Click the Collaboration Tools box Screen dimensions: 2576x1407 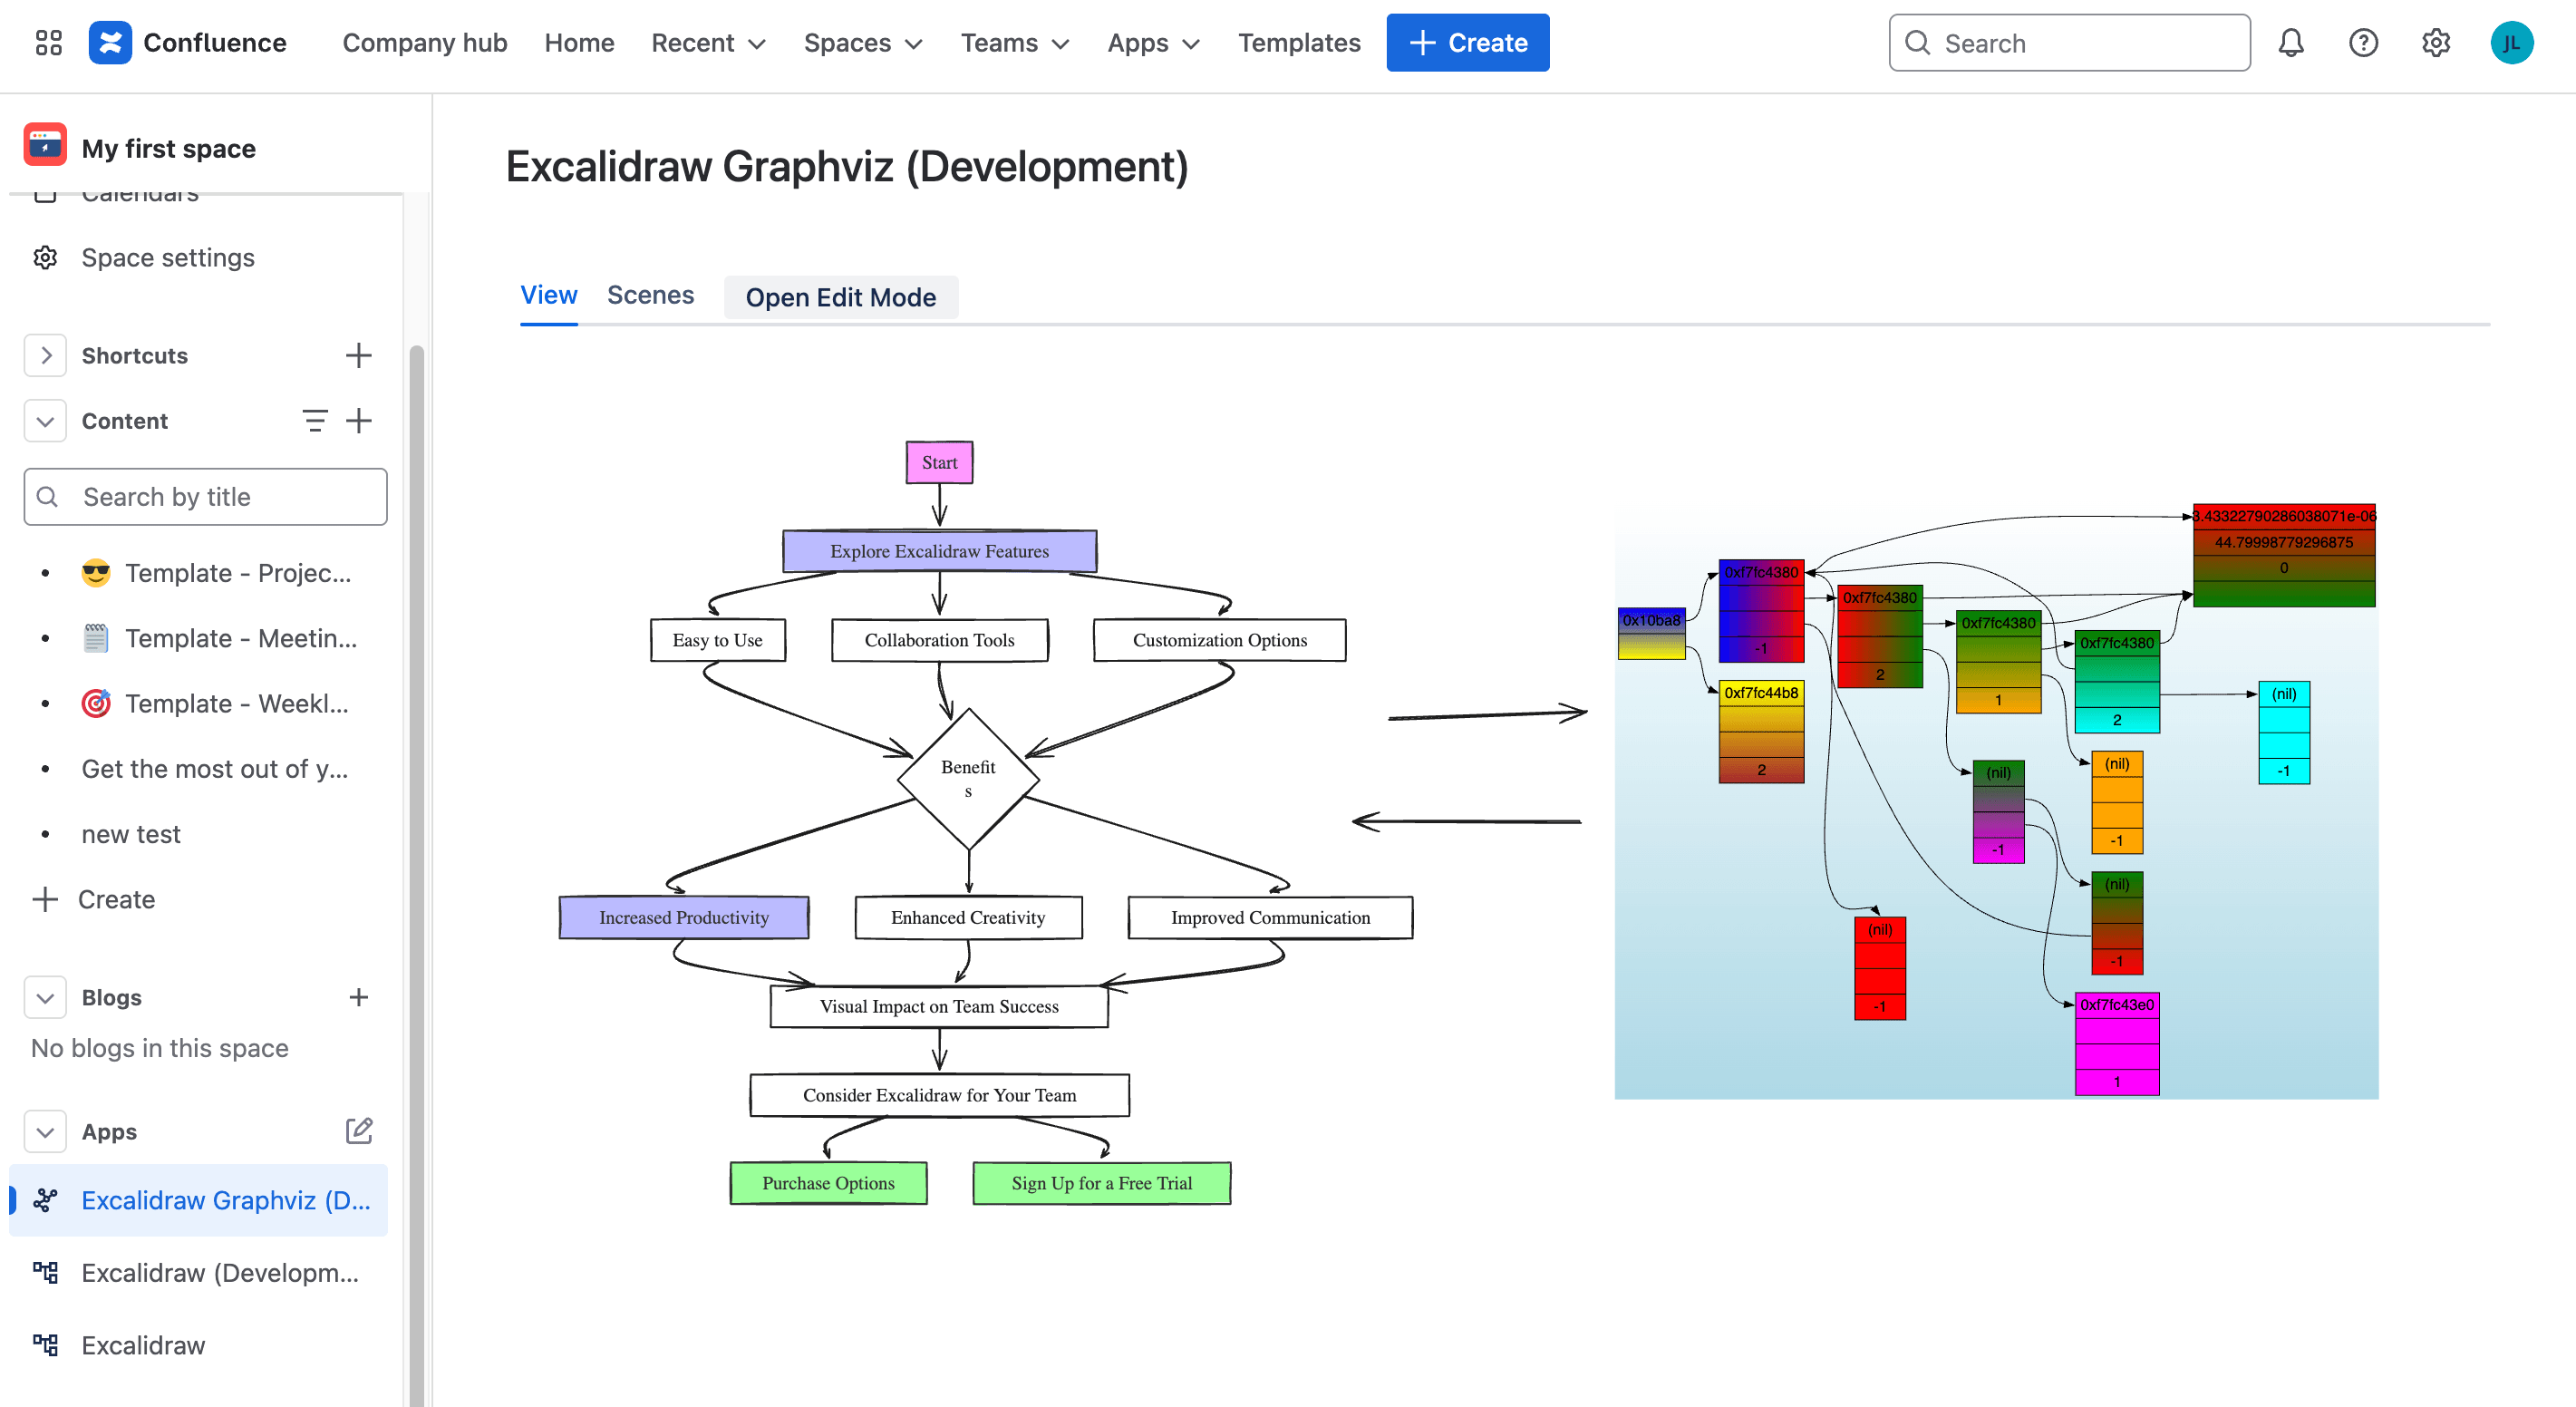click(939, 640)
